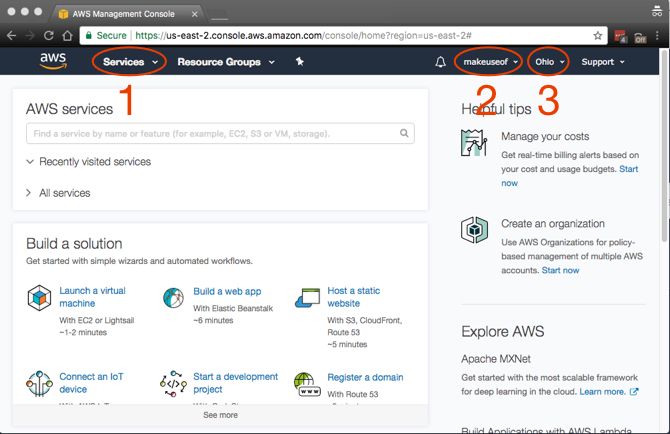Click the Register a domain link

point(365,377)
